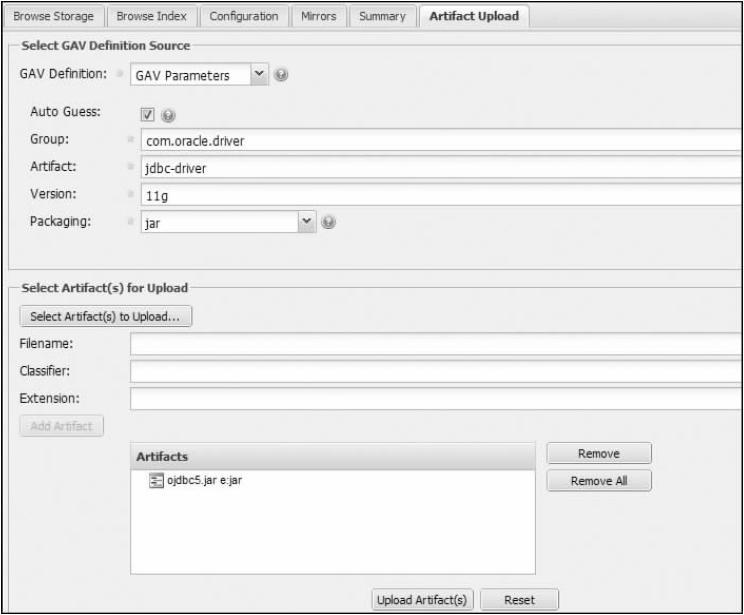Open the Browse Index tab
Viewport: 744px width, 615px height.
150,16
